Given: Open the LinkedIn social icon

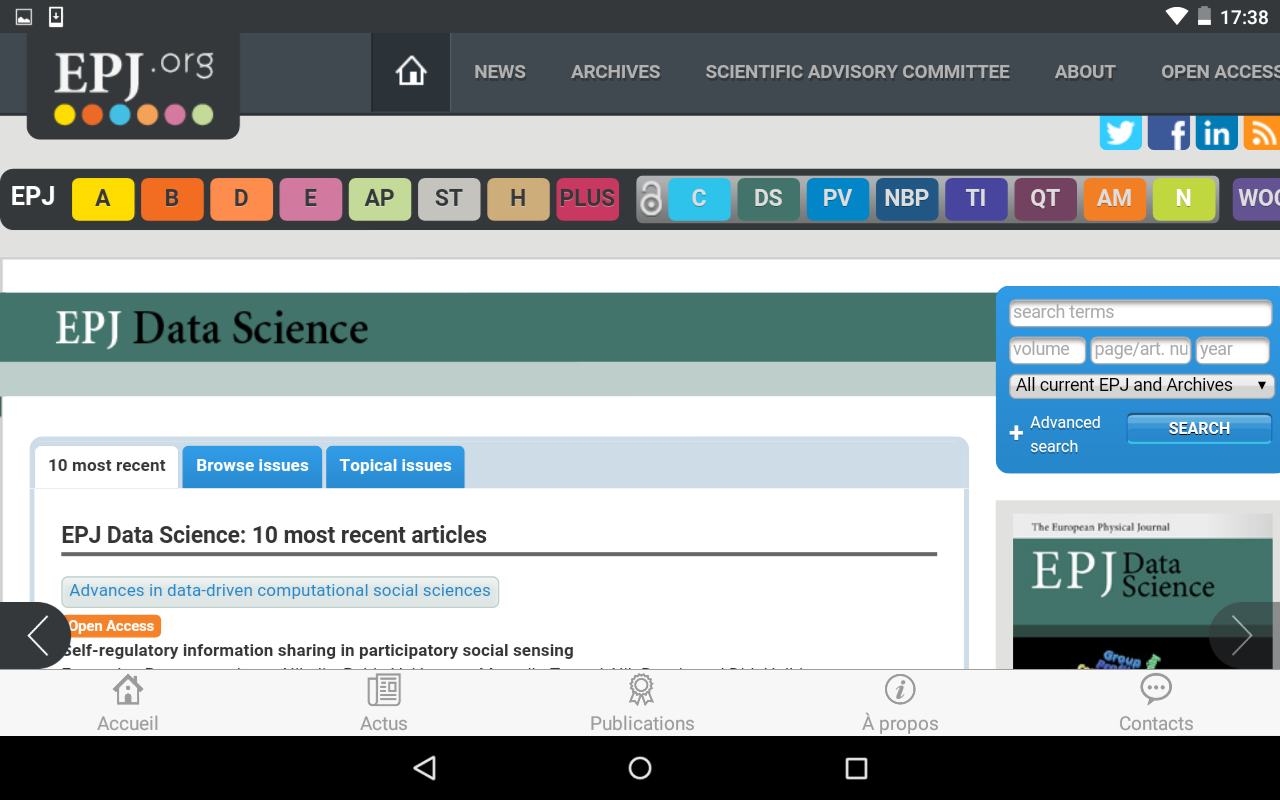Looking at the screenshot, I should (1216, 133).
